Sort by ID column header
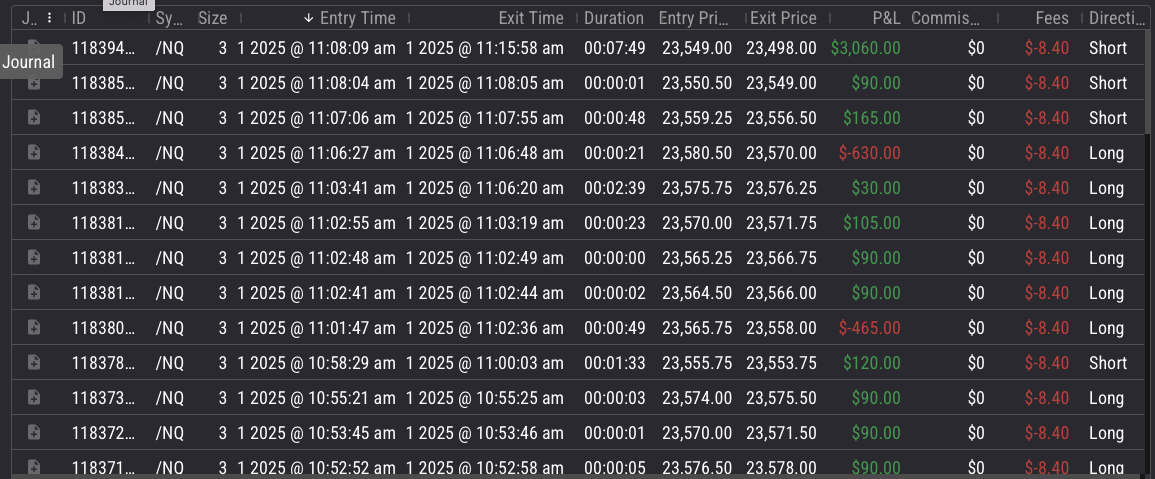The image size is (1155, 479). pos(79,18)
